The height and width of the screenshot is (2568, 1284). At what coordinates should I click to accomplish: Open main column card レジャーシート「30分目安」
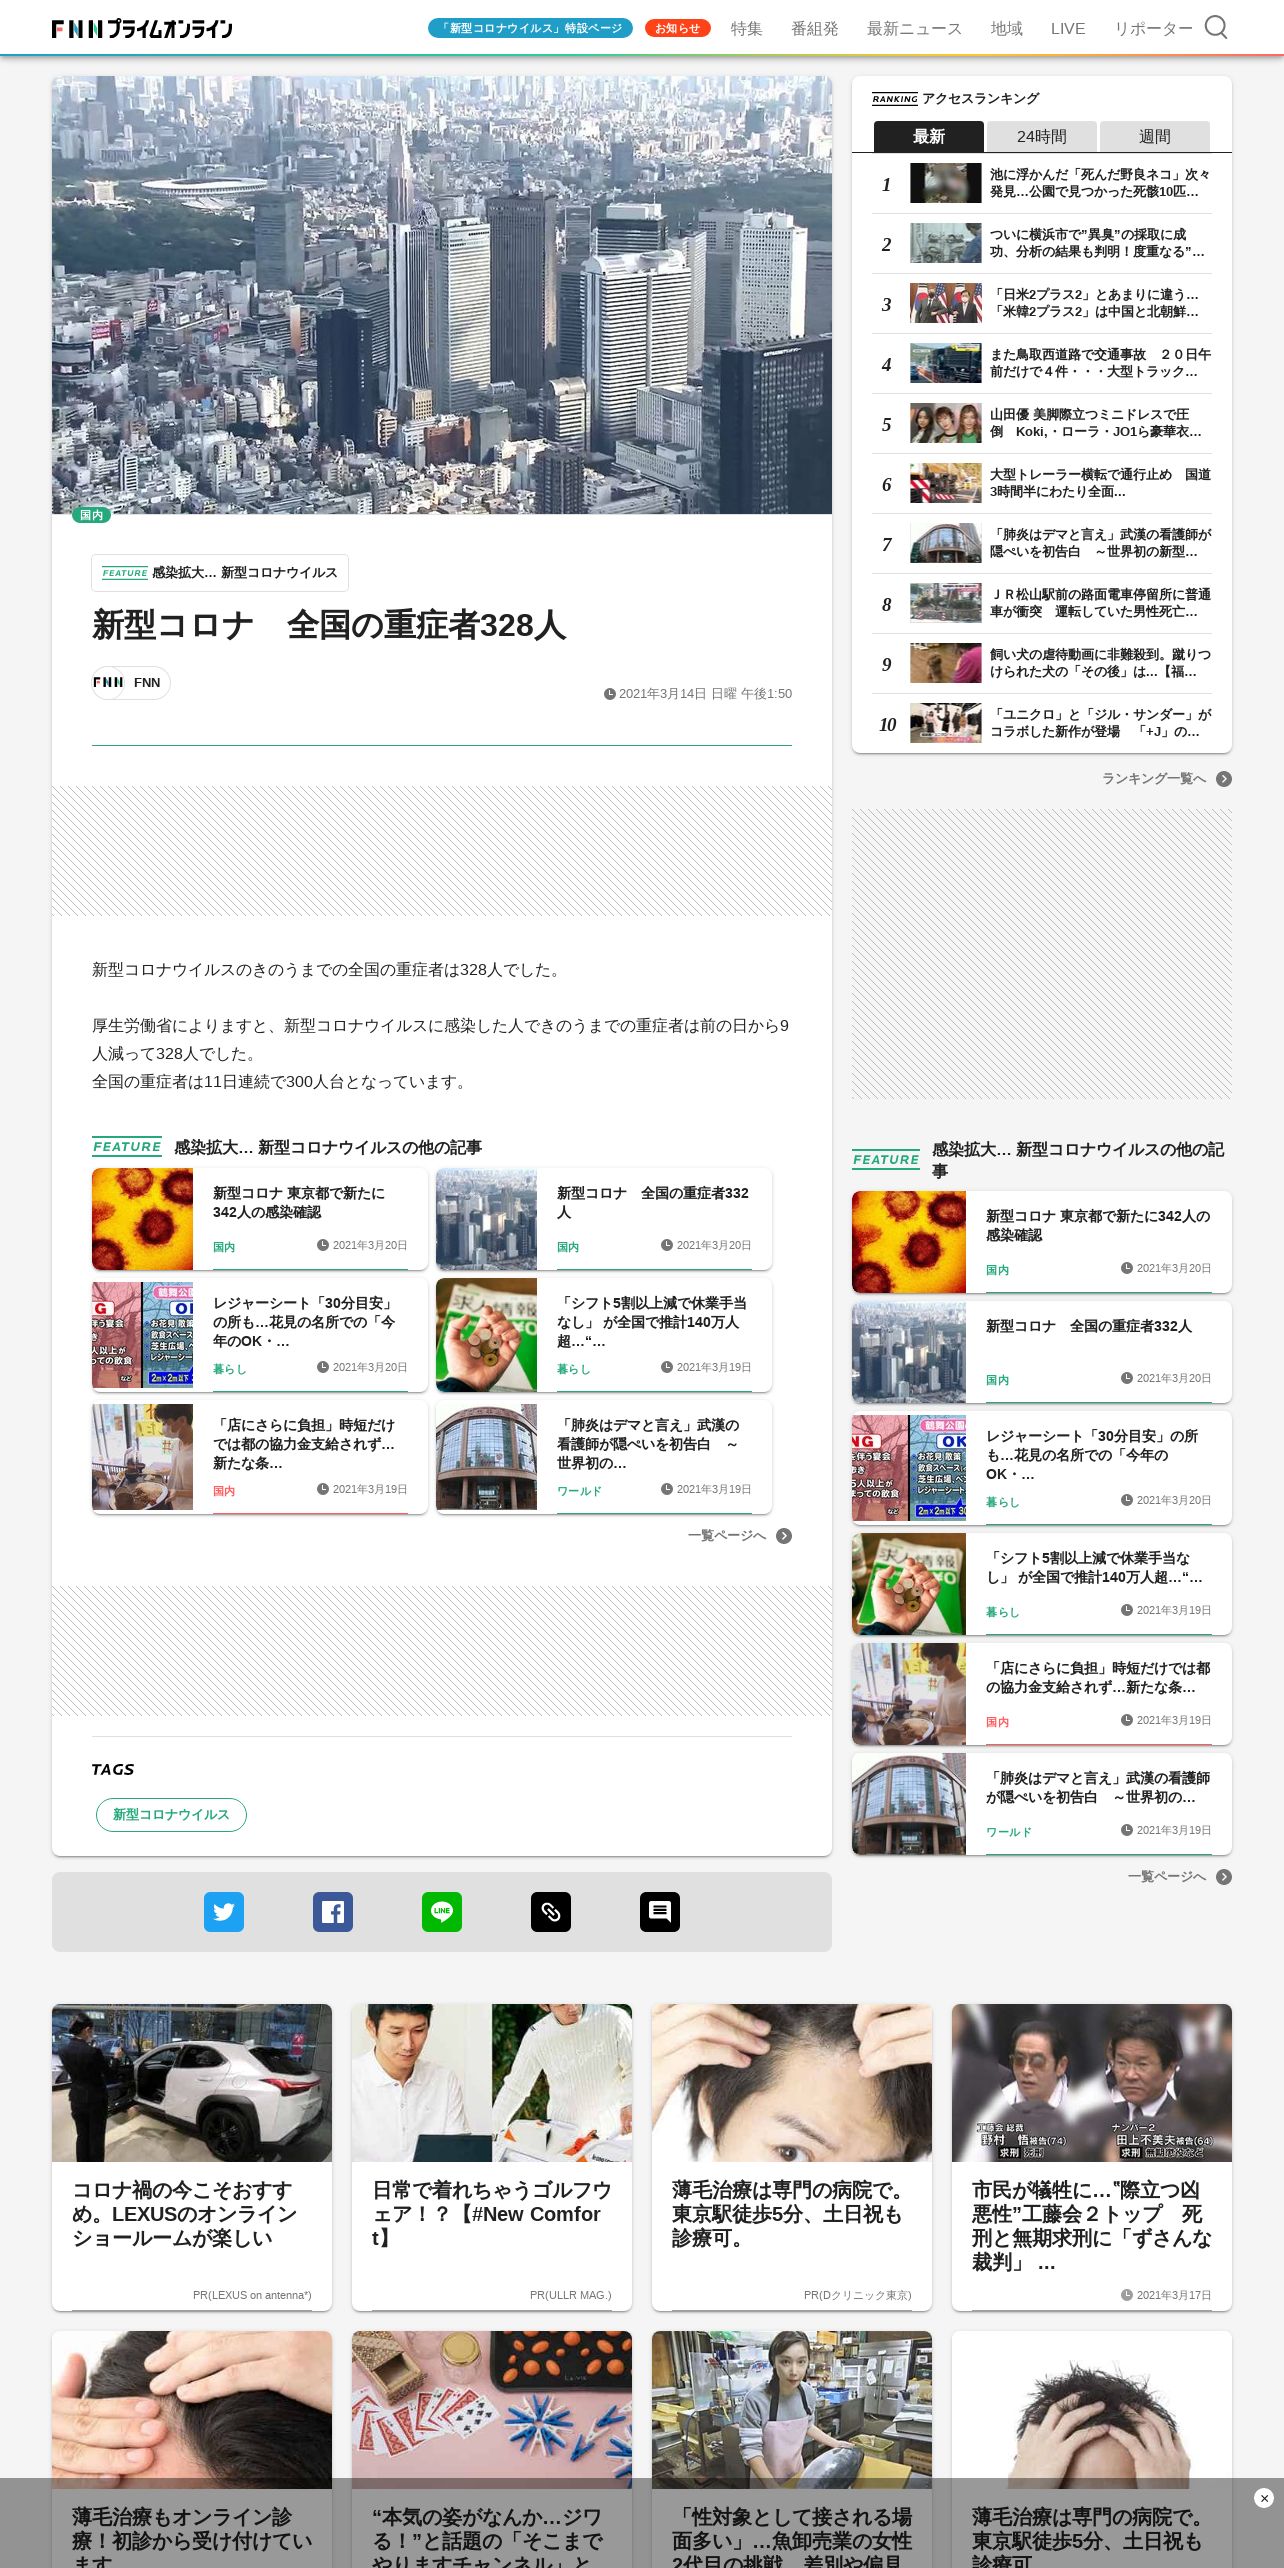coord(260,1335)
